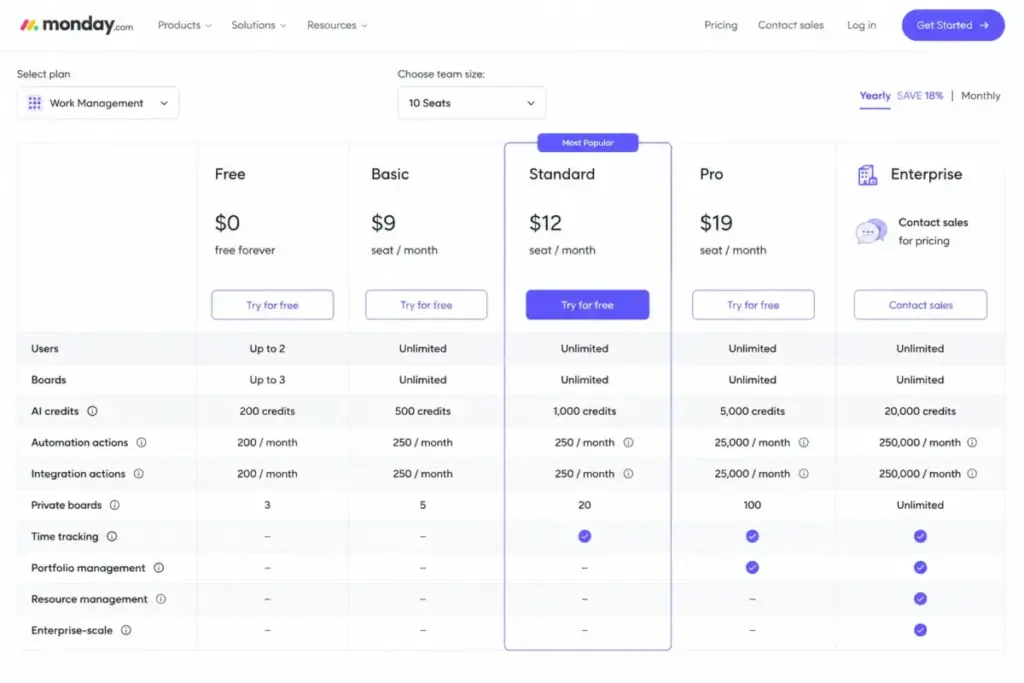Screen dimensions: 1024x683
Task: Click the 20,000 credits cell
Action: (920, 411)
